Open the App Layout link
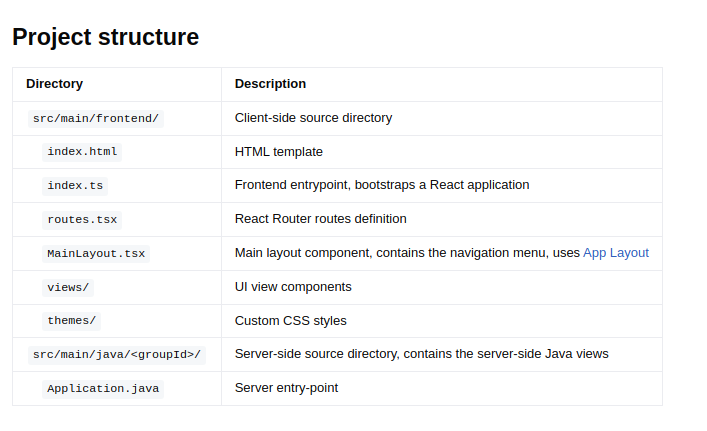The image size is (707, 431). coord(616,253)
